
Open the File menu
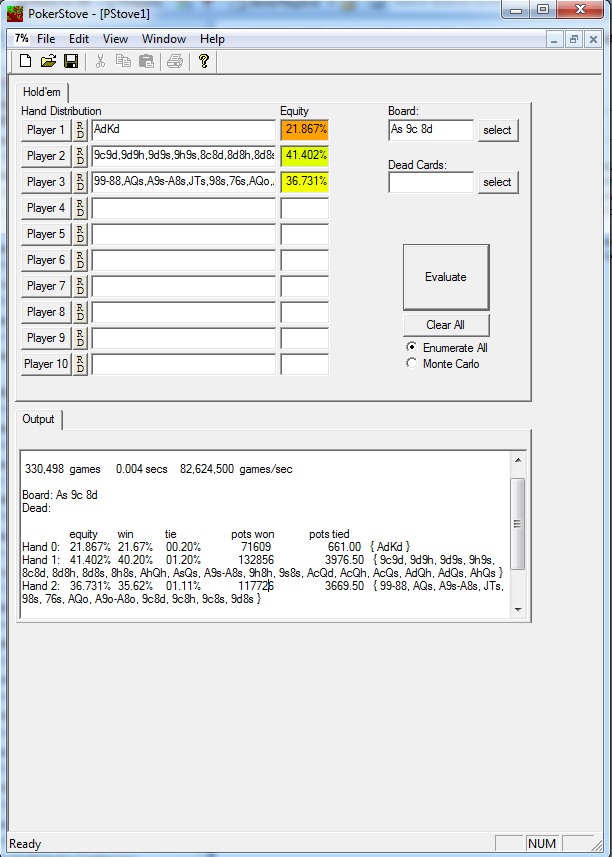point(46,39)
